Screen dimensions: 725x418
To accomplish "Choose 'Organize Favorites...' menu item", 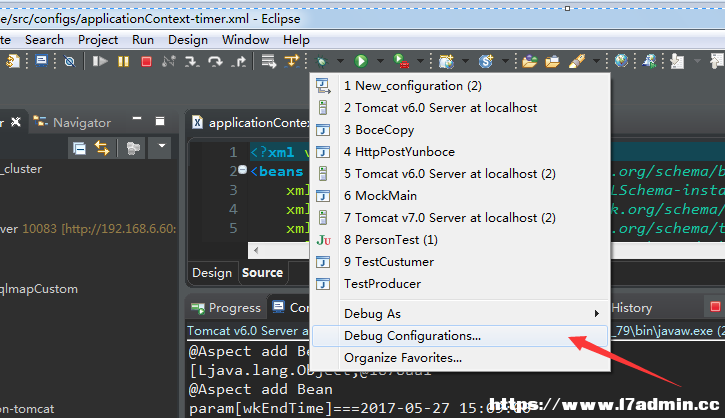I will (x=461, y=358).
